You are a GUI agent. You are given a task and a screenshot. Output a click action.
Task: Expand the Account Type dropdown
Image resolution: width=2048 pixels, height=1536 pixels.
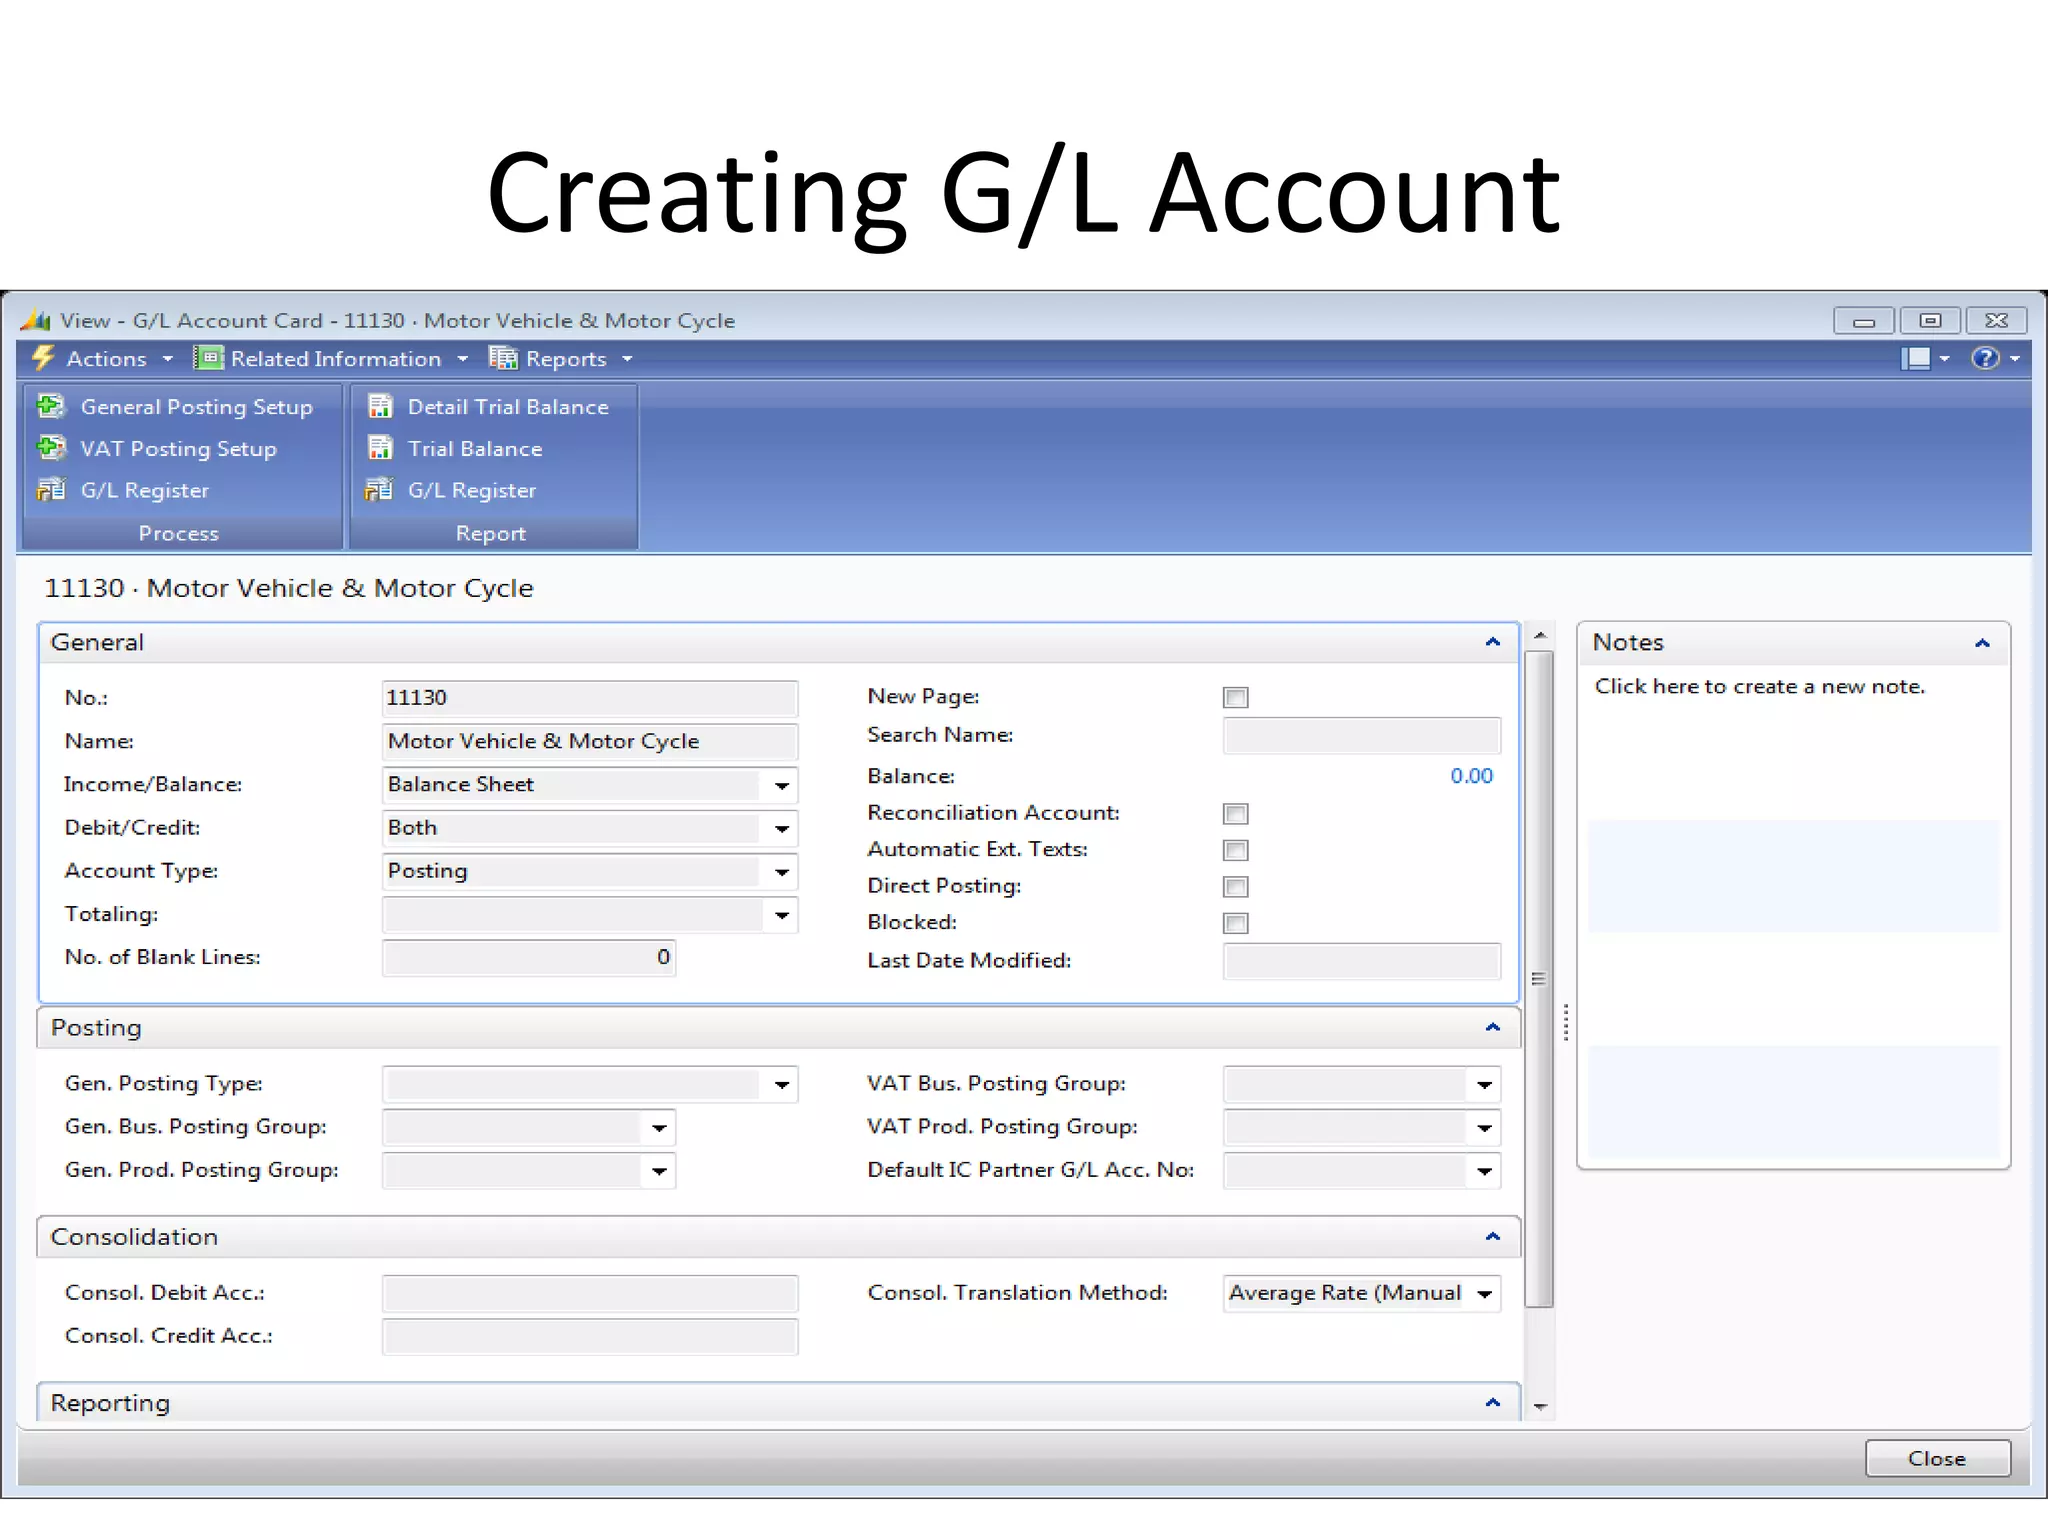click(782, 872)
